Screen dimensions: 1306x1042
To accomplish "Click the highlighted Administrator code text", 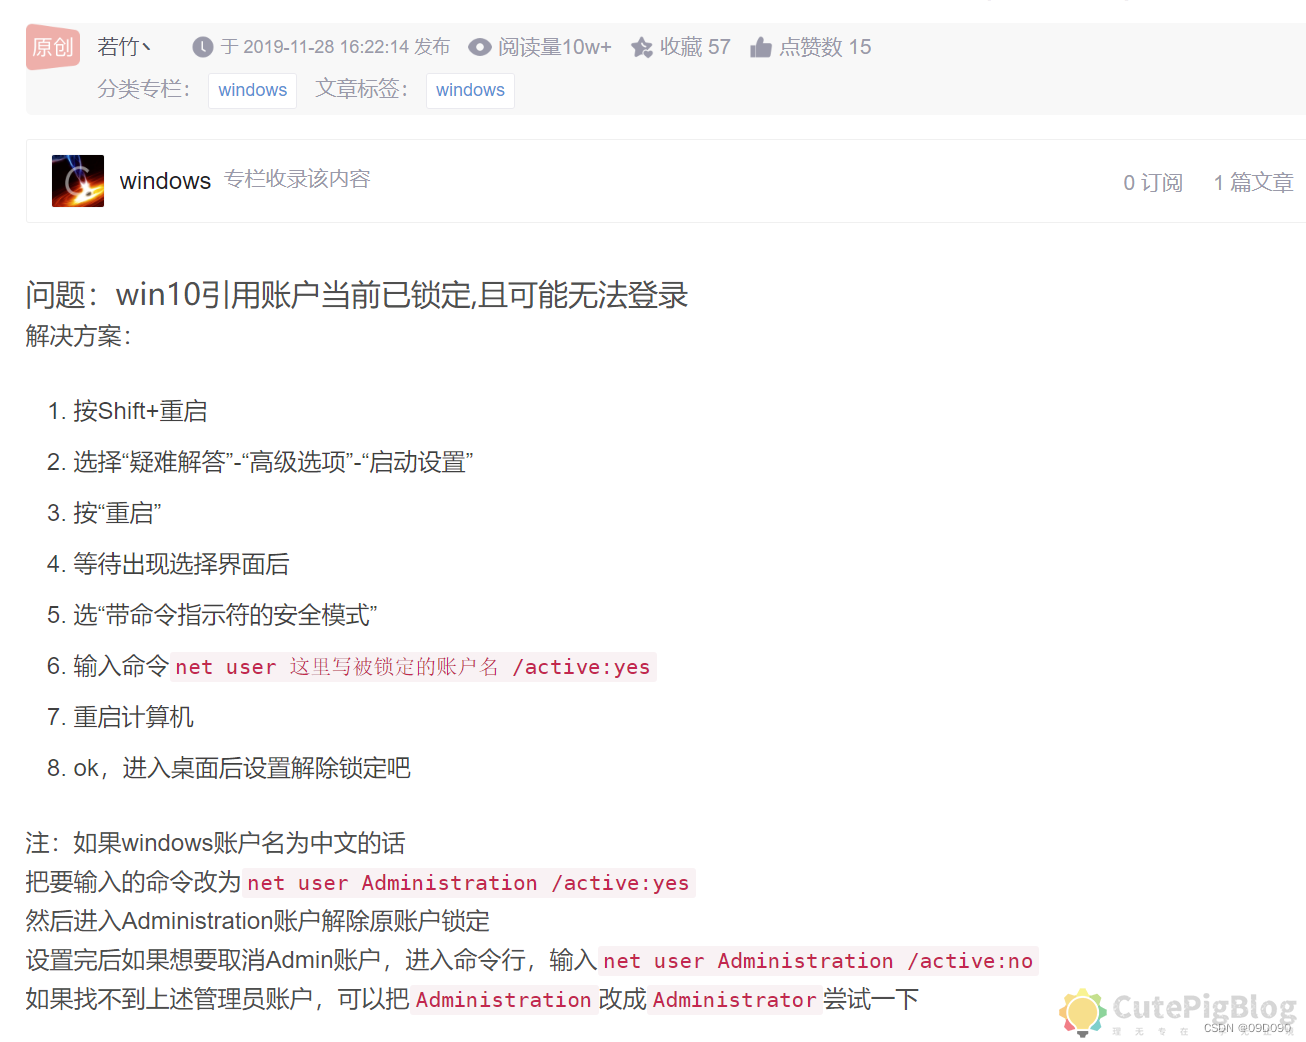I will [x=734, y=999].
